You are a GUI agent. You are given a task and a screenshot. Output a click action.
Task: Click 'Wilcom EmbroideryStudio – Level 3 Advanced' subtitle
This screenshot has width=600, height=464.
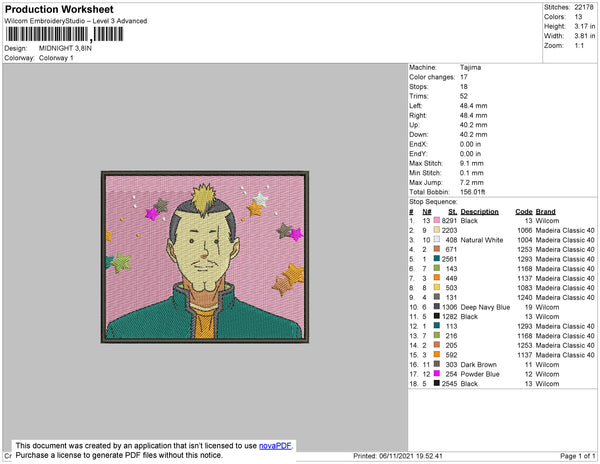76,21
